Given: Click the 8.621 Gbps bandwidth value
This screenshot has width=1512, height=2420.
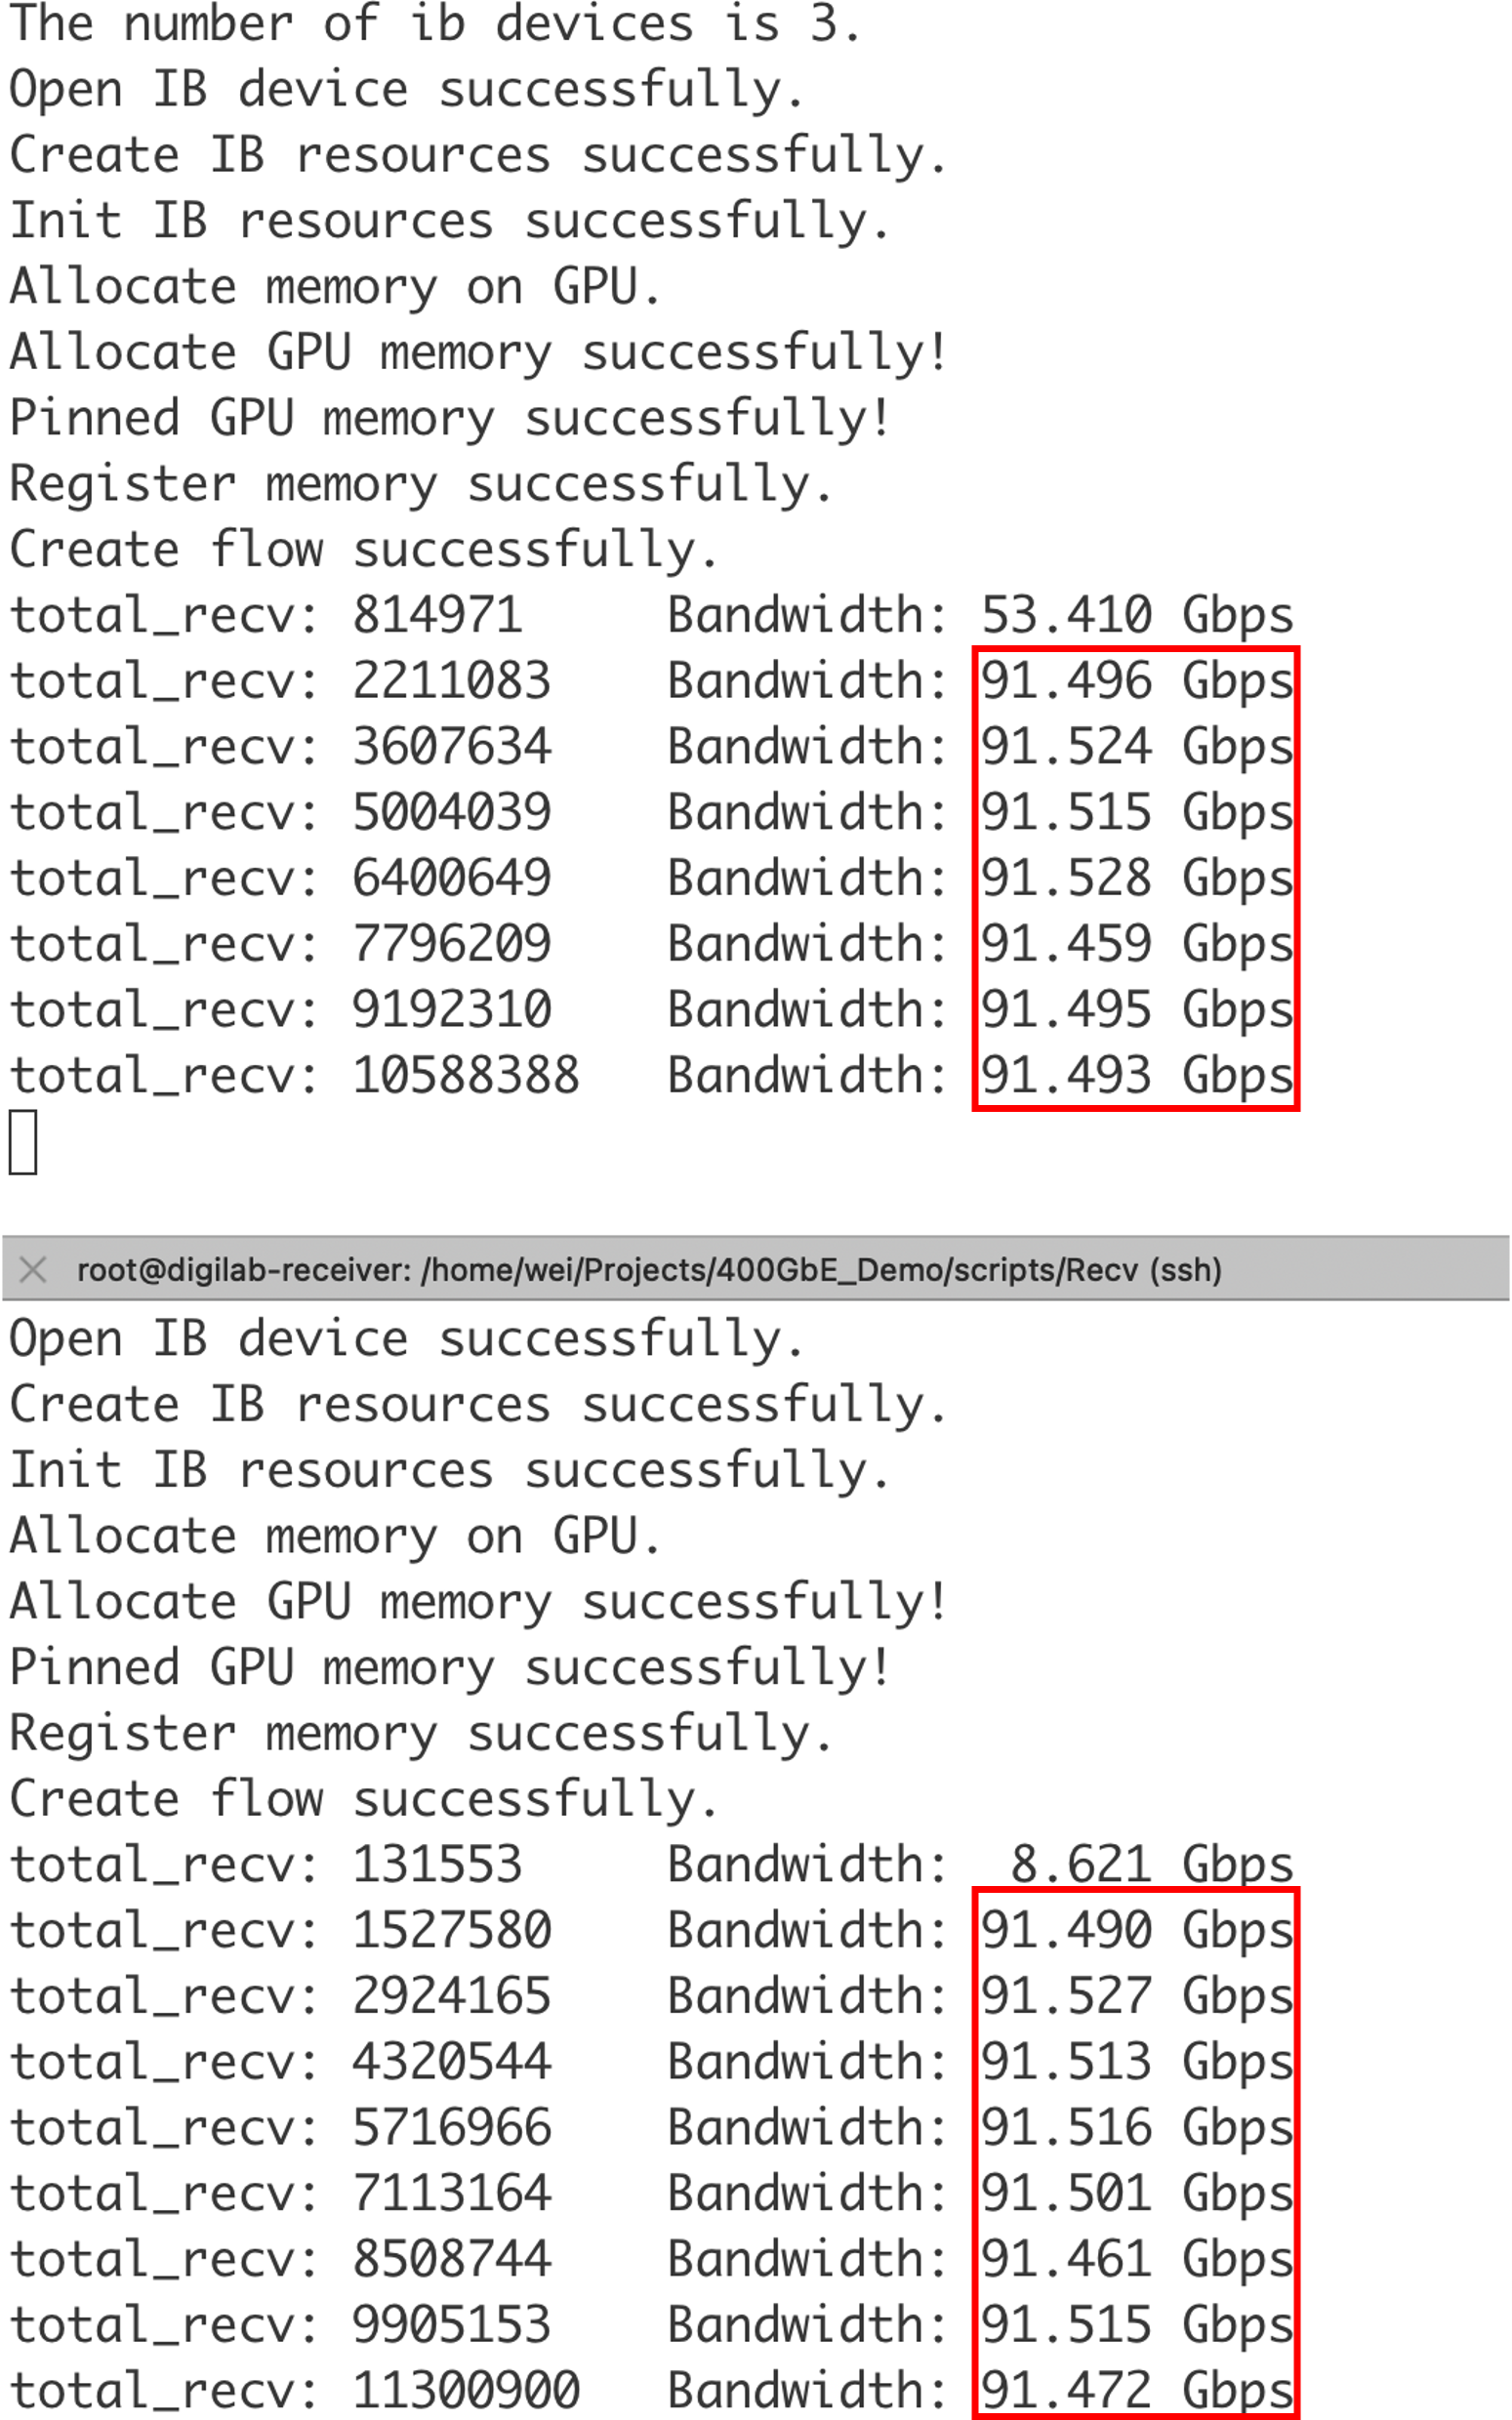Looking at the screenshot, I should coord(1150,1864).
